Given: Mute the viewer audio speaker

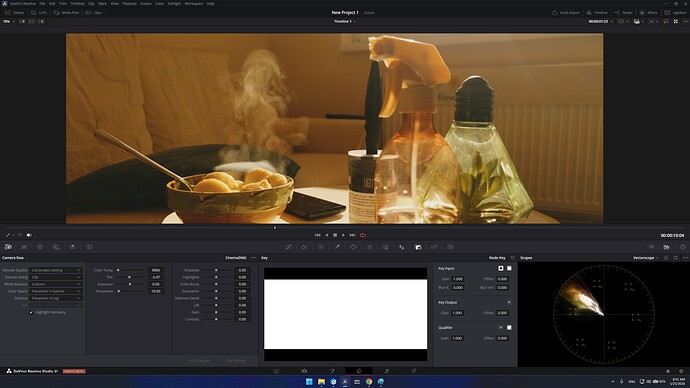Looking at the screenshot, I should pos(29,235).
